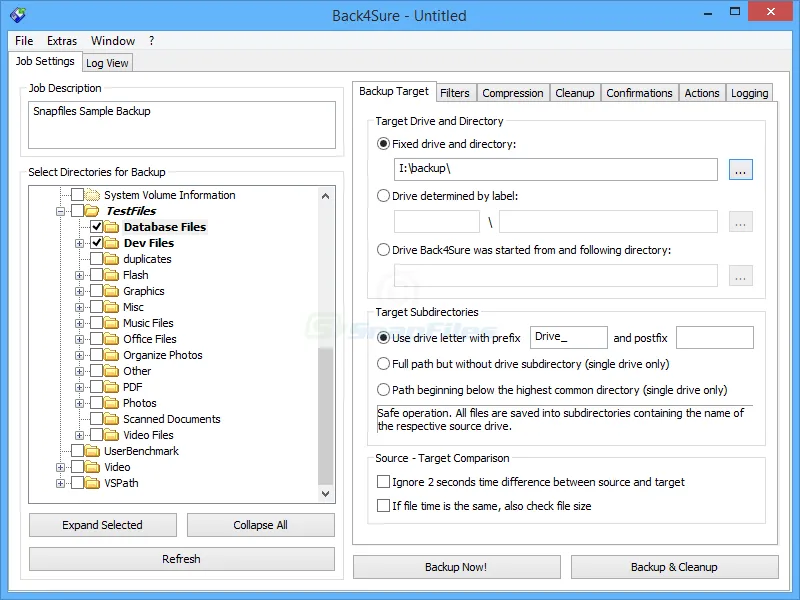Click the directory tree scroll down arrow

point(326,493)
